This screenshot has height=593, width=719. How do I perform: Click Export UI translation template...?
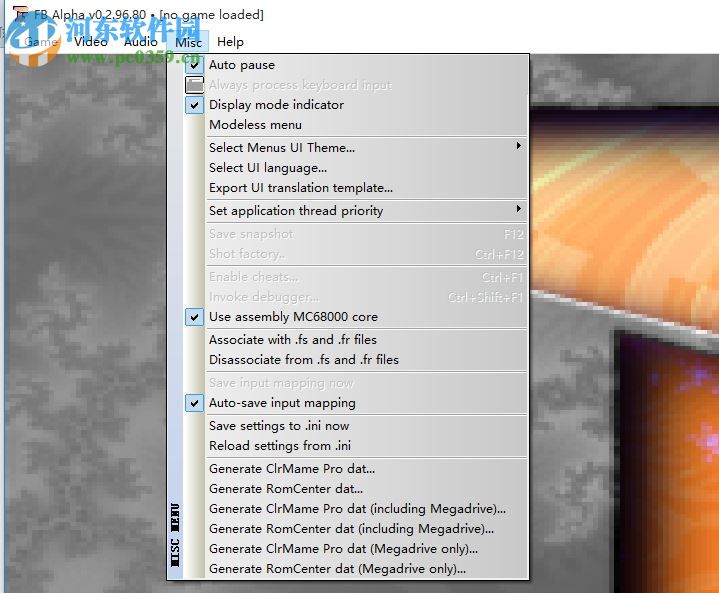coord(355,188)
